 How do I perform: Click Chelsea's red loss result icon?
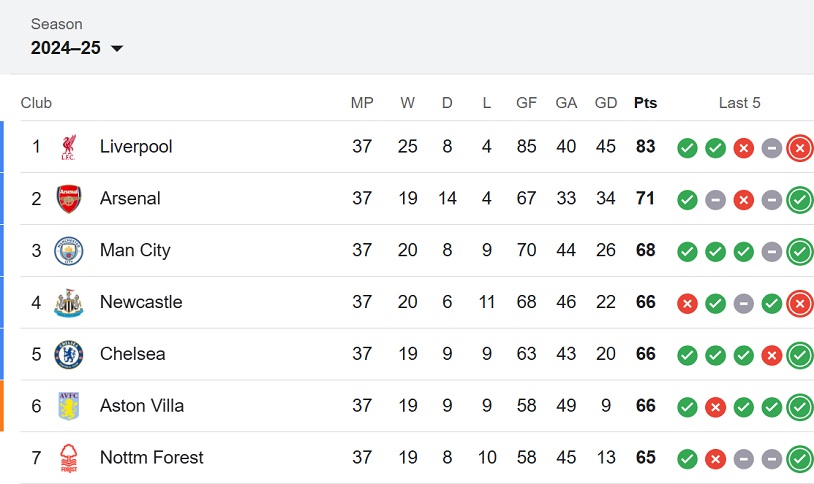(771, 356)
